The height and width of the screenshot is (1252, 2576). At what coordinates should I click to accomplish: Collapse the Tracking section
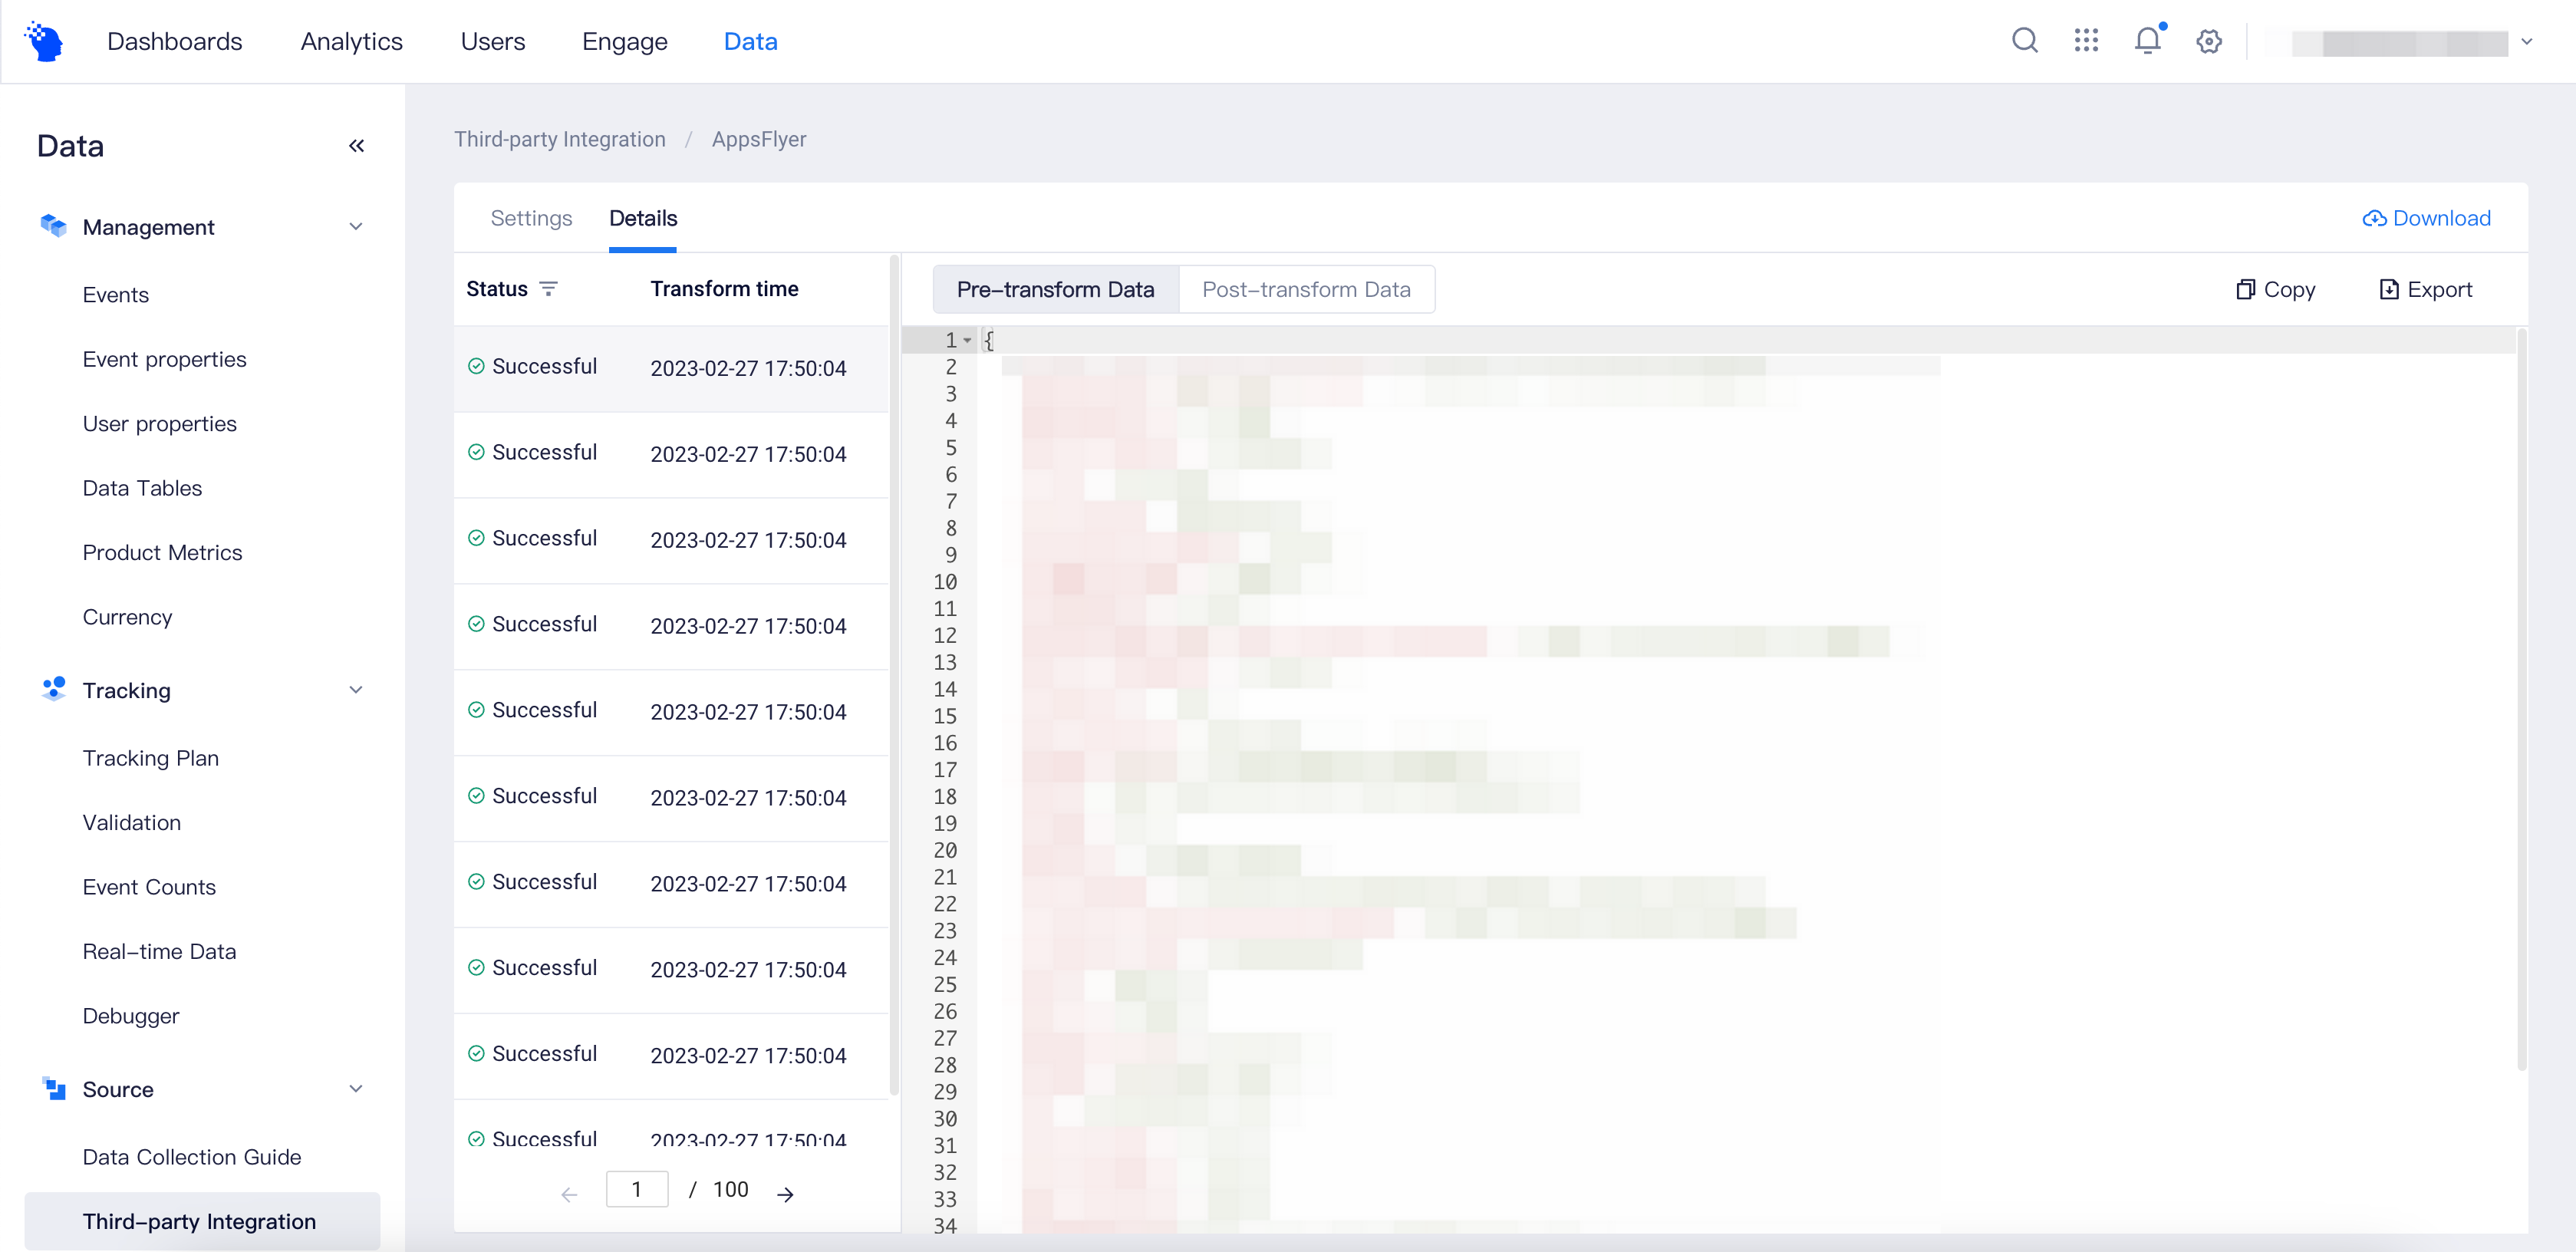tap(356, 690)
